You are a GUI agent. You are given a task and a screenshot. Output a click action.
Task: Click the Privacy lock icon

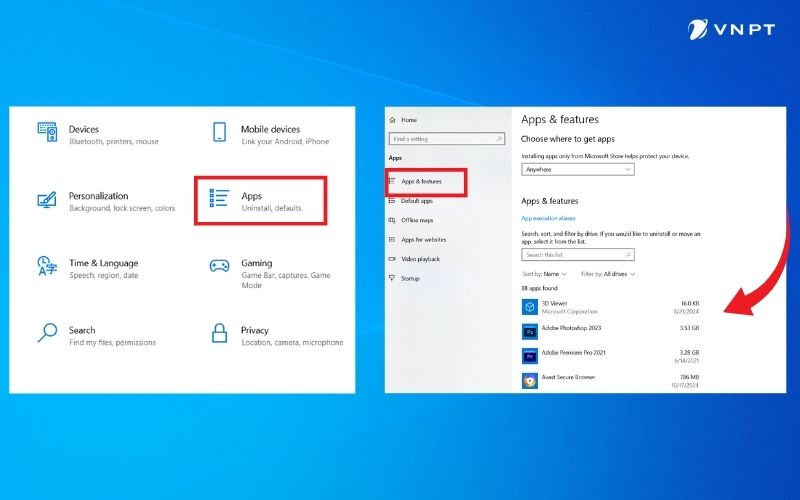point(219,334)
